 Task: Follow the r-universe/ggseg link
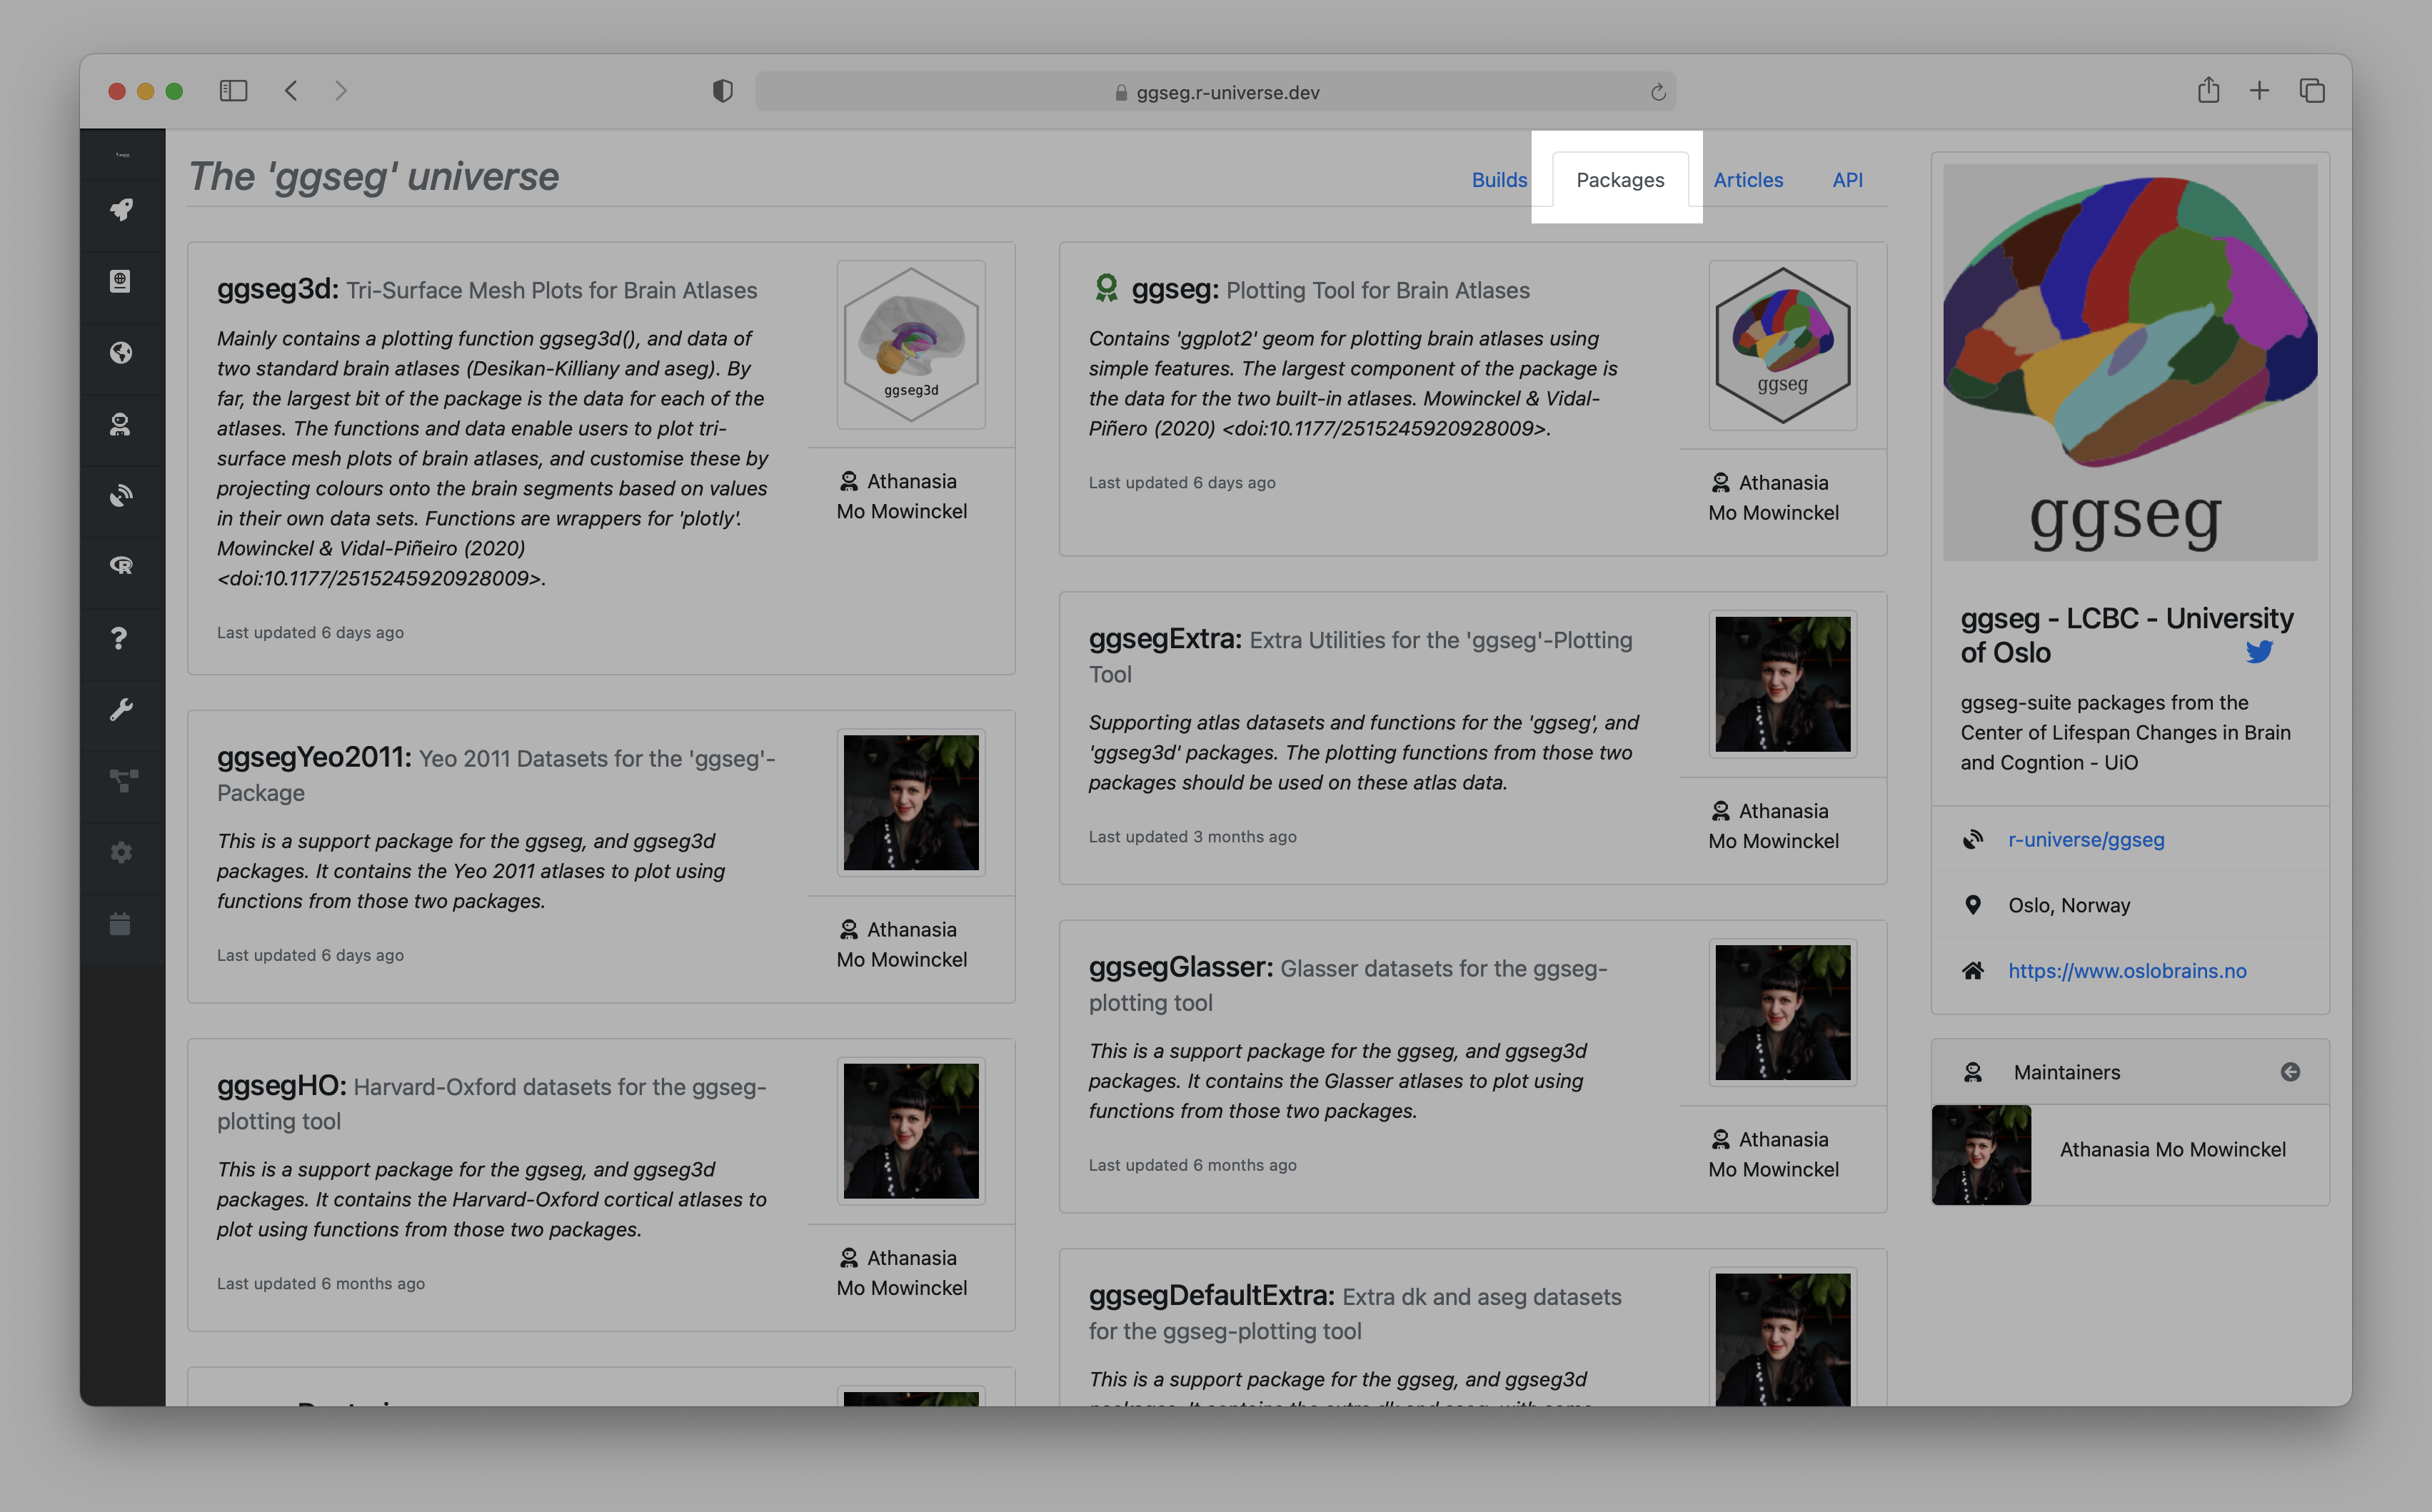[x=2086, y=840]
